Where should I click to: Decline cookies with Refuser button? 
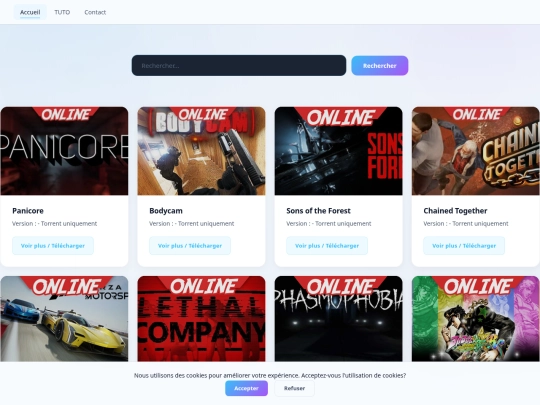point(294,388)
